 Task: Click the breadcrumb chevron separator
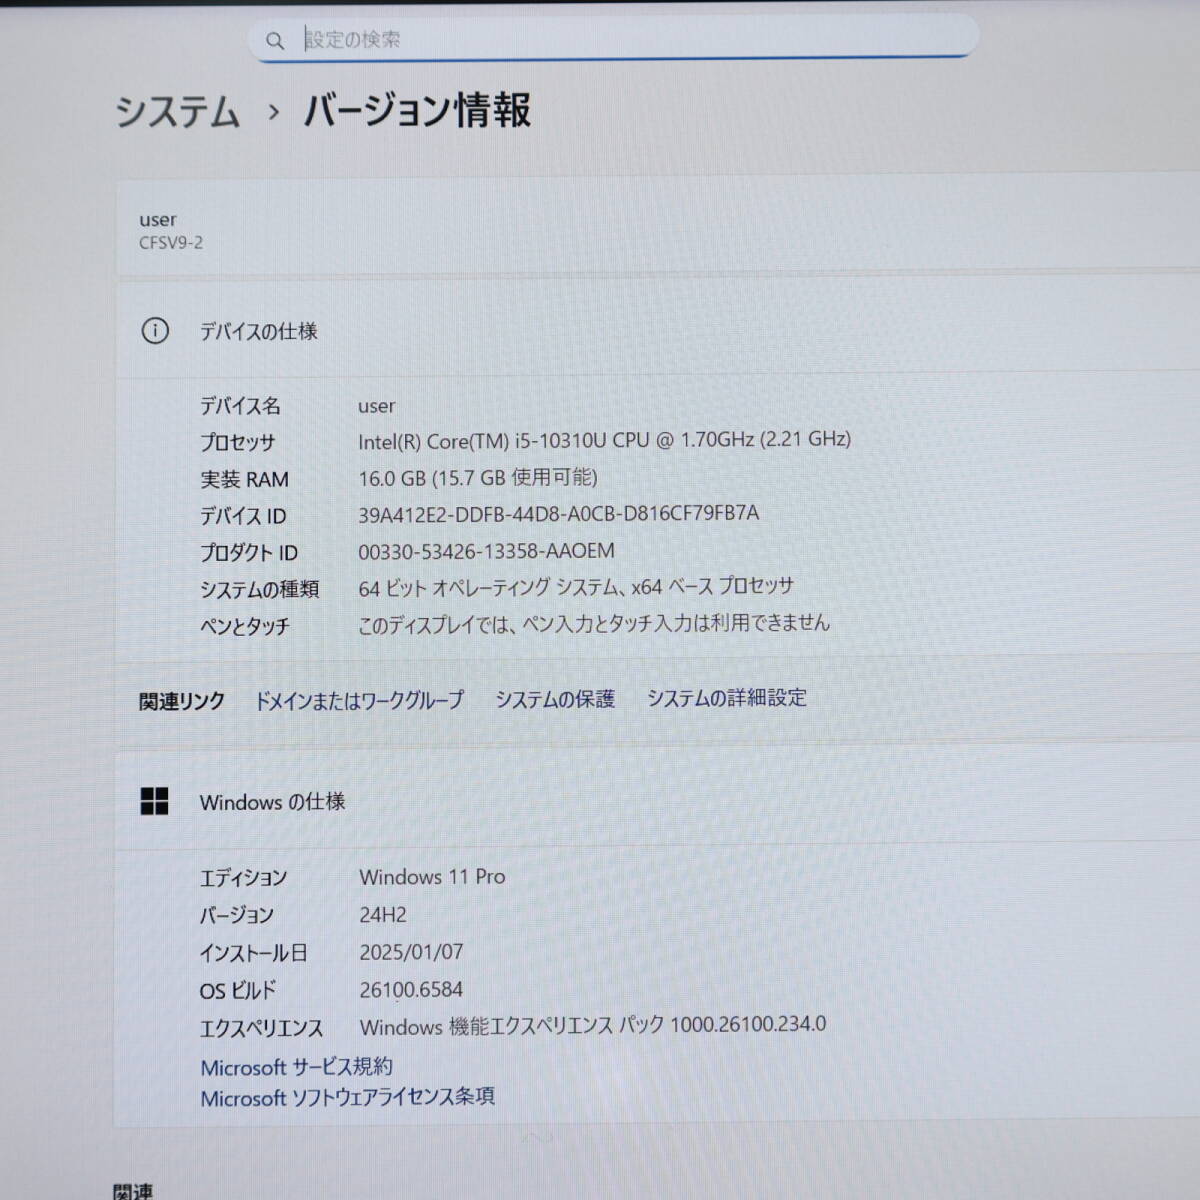click(x=273, y=112)
